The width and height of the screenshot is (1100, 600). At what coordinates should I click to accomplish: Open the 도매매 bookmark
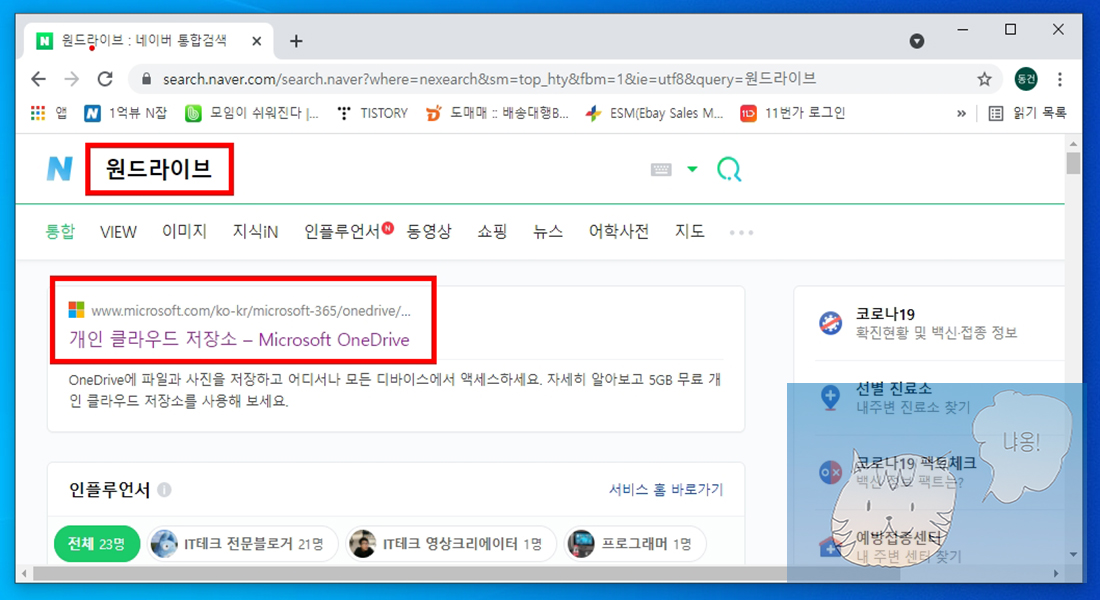pyautogui.click(x=497, y=113)
